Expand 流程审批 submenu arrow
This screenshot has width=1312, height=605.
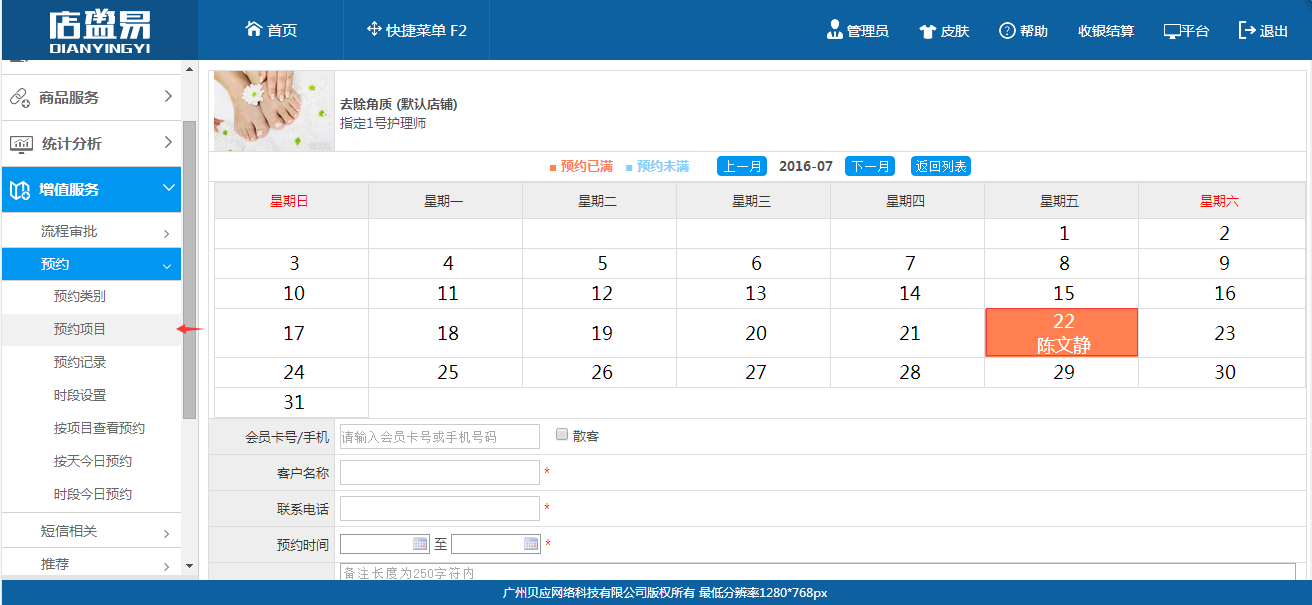pos(167,234)
